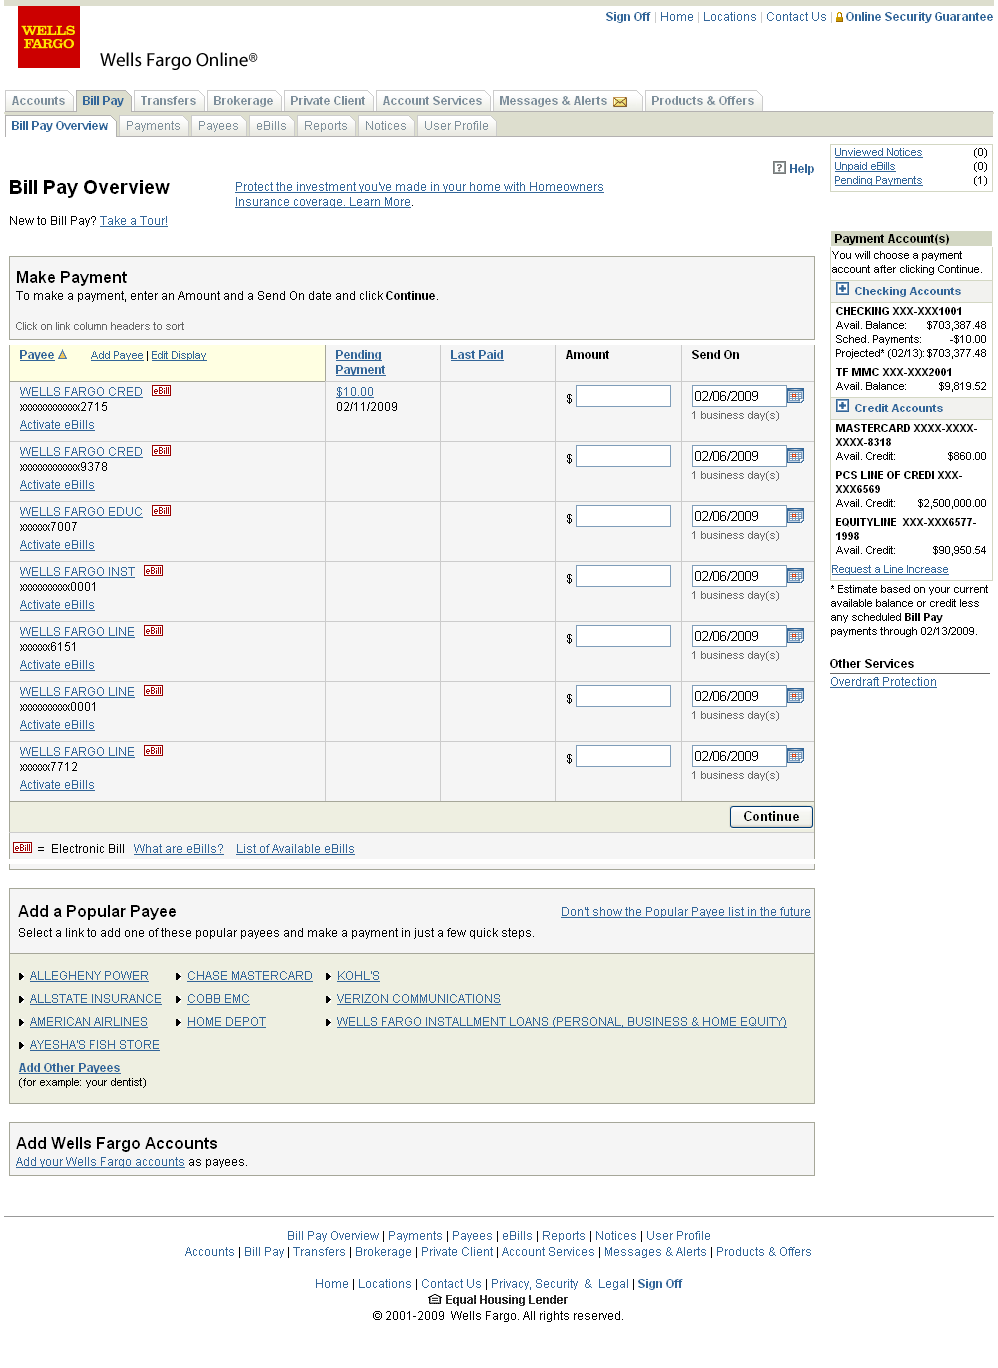Screen dimensions: 998x1368
Task: Switch to Reports sub-tab
Action: [326, 126]
